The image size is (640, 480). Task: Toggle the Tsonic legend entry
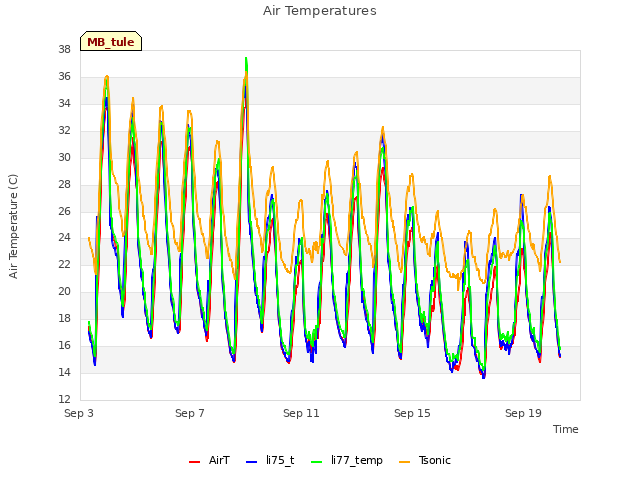point(425,460)
